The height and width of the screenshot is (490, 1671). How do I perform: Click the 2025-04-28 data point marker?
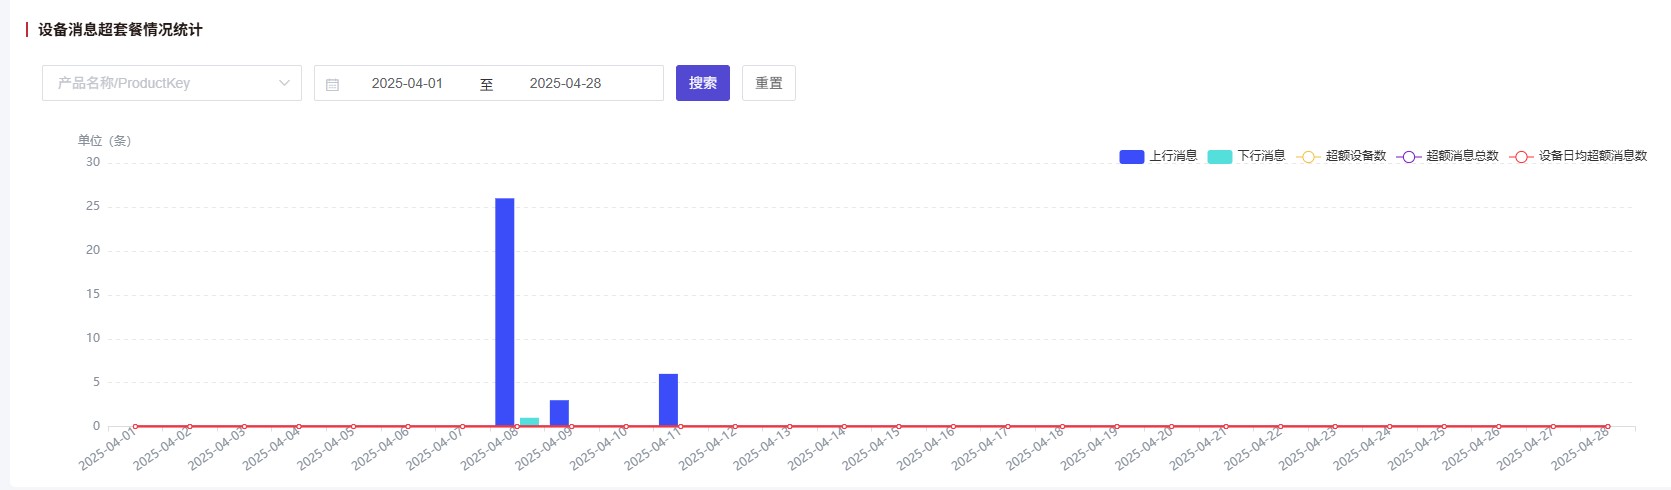[x=1608, y=426]
